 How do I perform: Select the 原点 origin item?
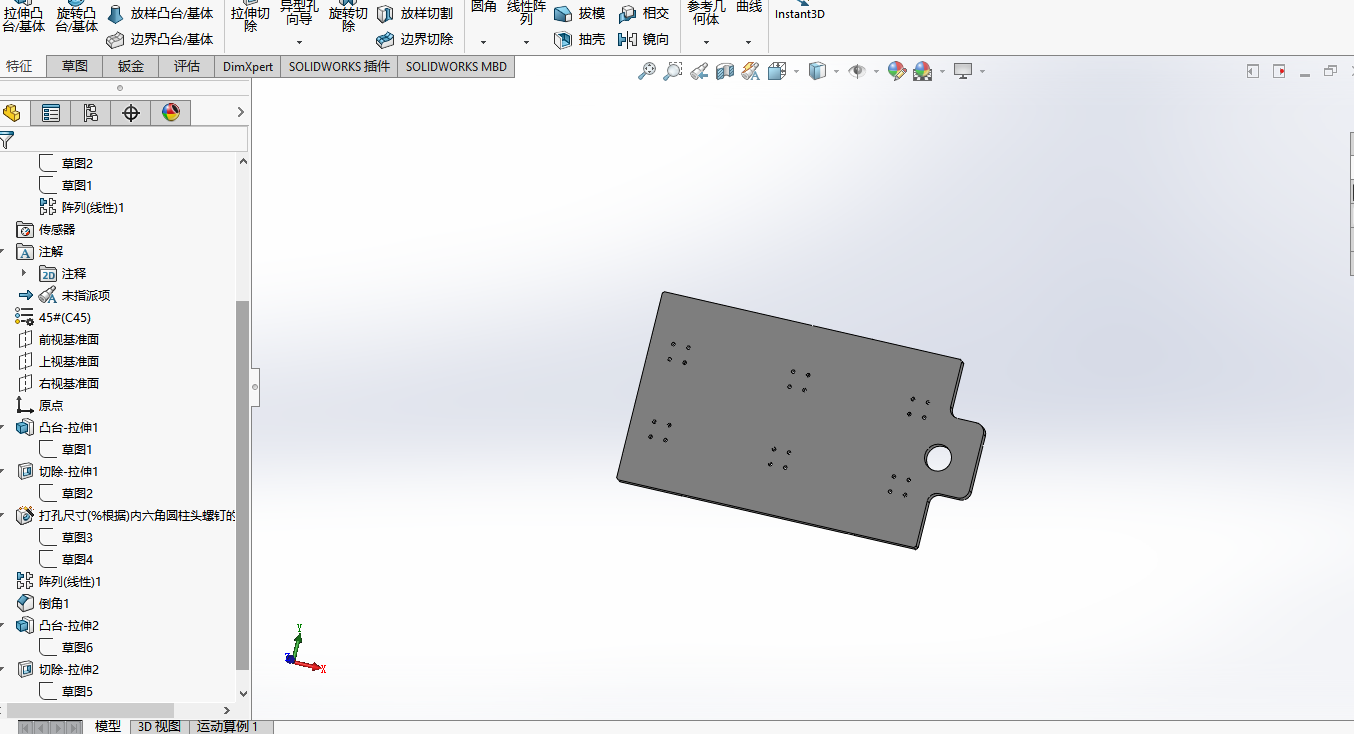40,405
